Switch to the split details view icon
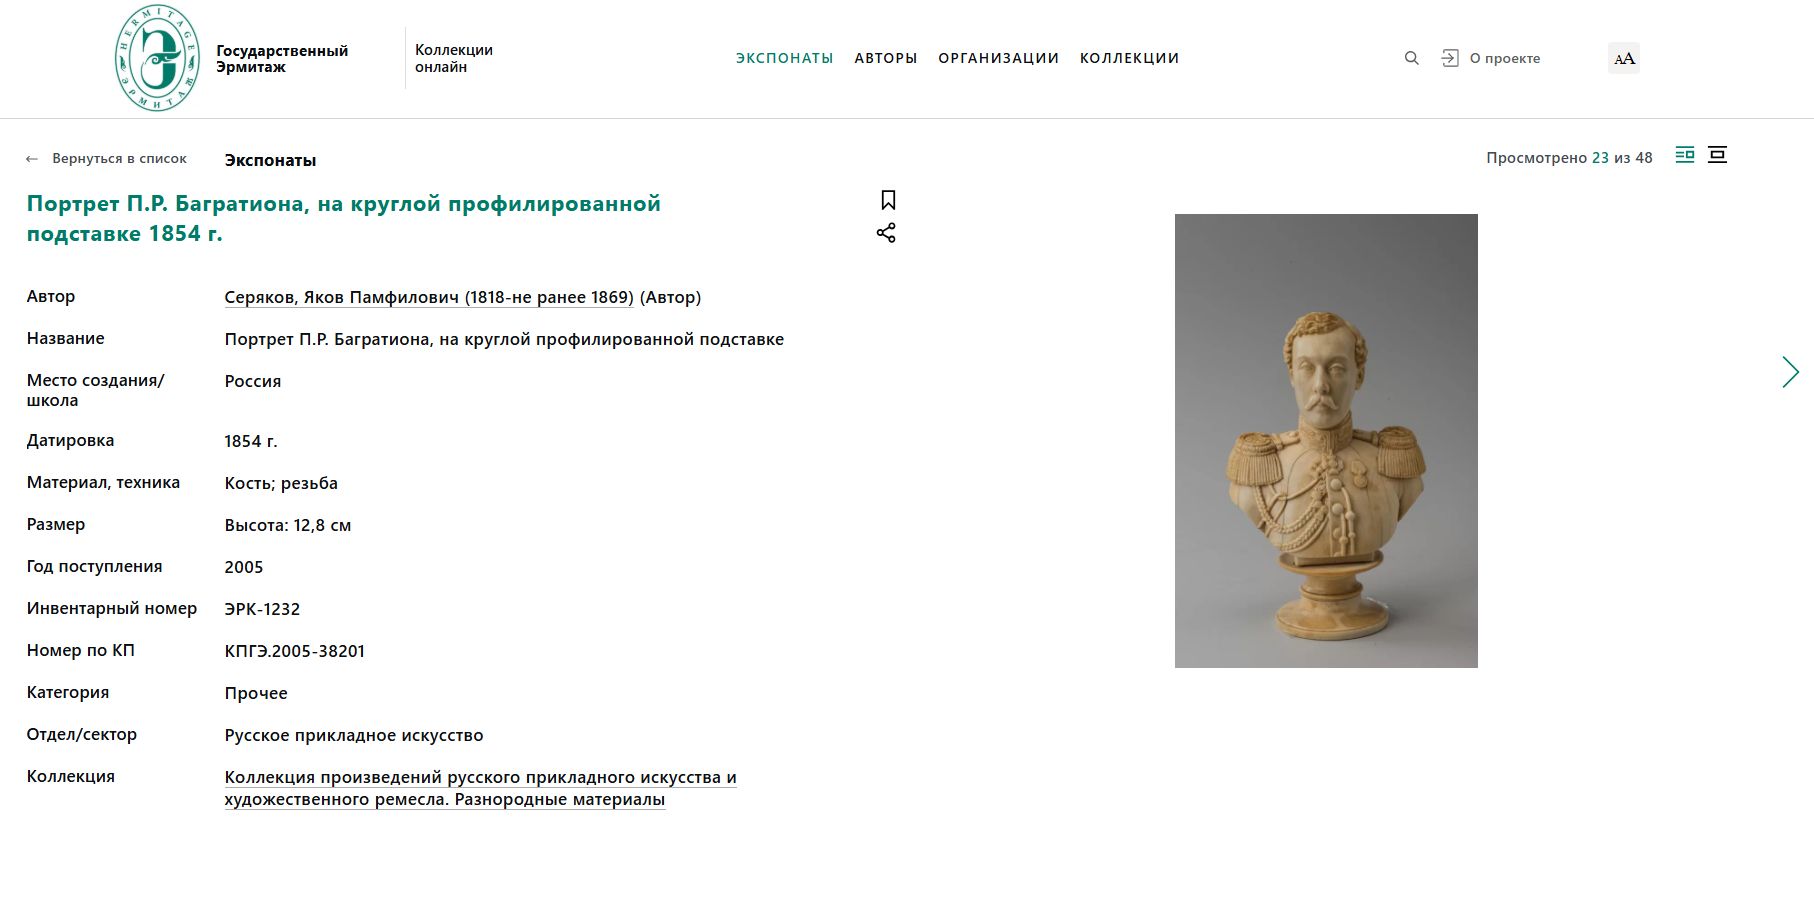Image resolution: width=1814 pixels, height=908 pixels. pos(1685,155)
